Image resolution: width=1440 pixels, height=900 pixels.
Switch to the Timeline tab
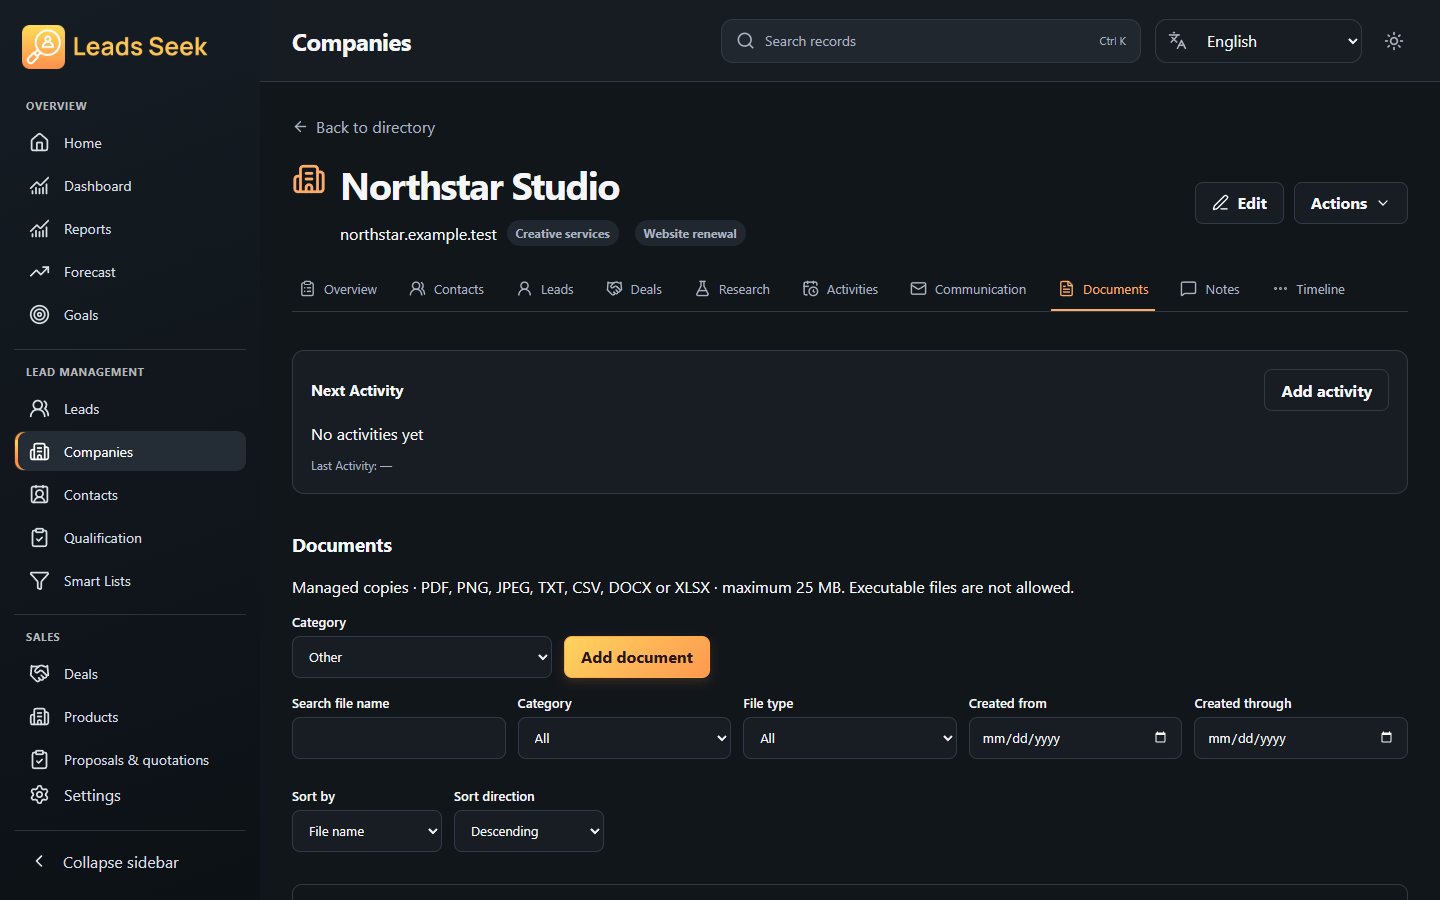1309,289
